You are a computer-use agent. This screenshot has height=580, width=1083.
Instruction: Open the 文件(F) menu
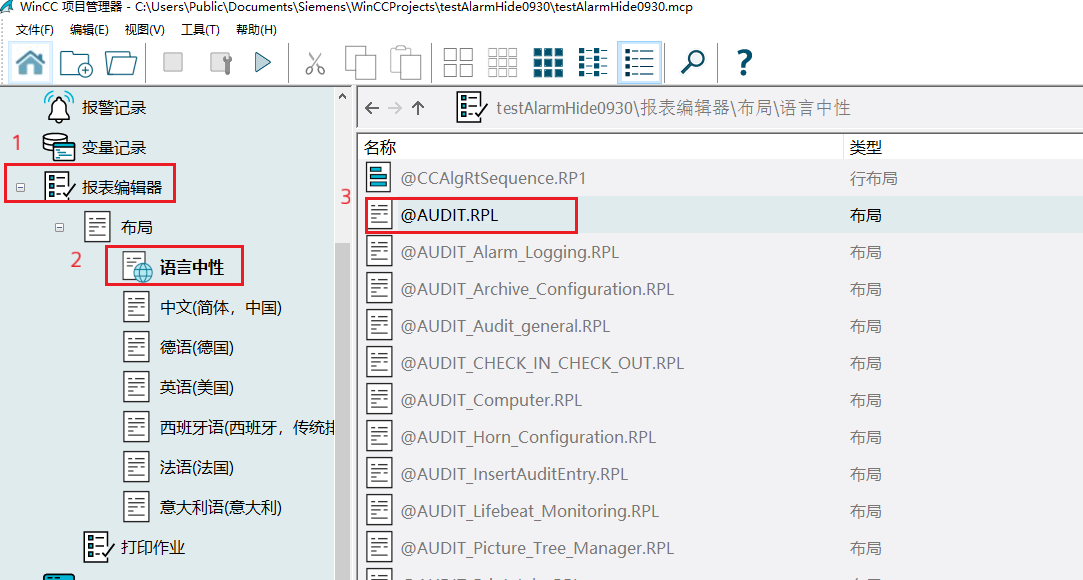(x=35, y=29)
